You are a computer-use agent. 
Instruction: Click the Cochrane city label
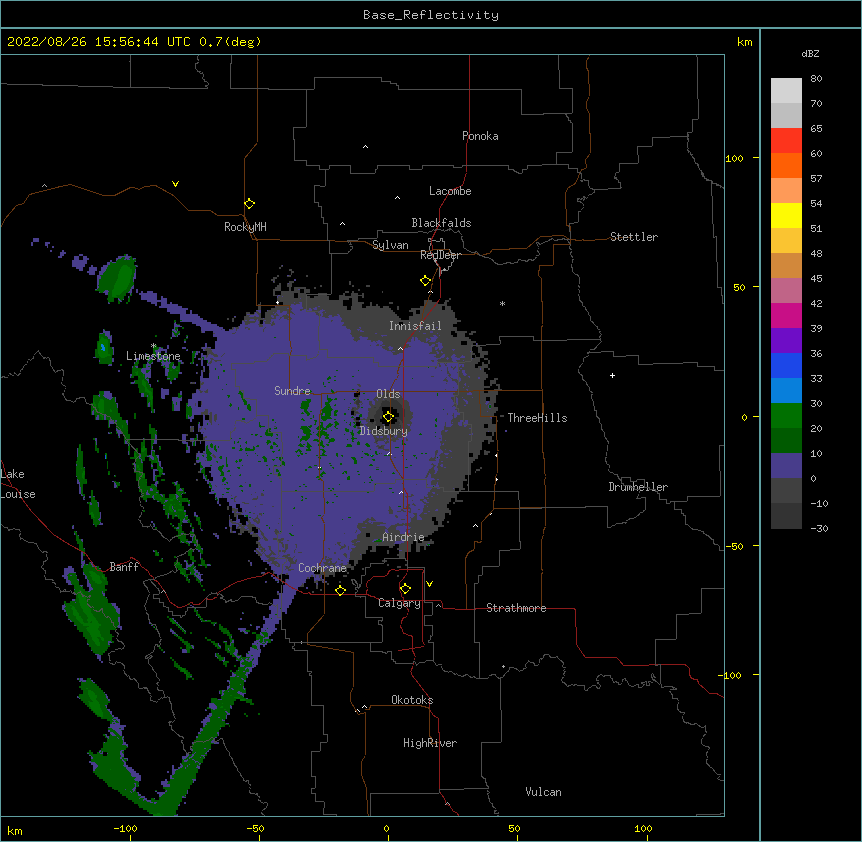tap(322, 568)
